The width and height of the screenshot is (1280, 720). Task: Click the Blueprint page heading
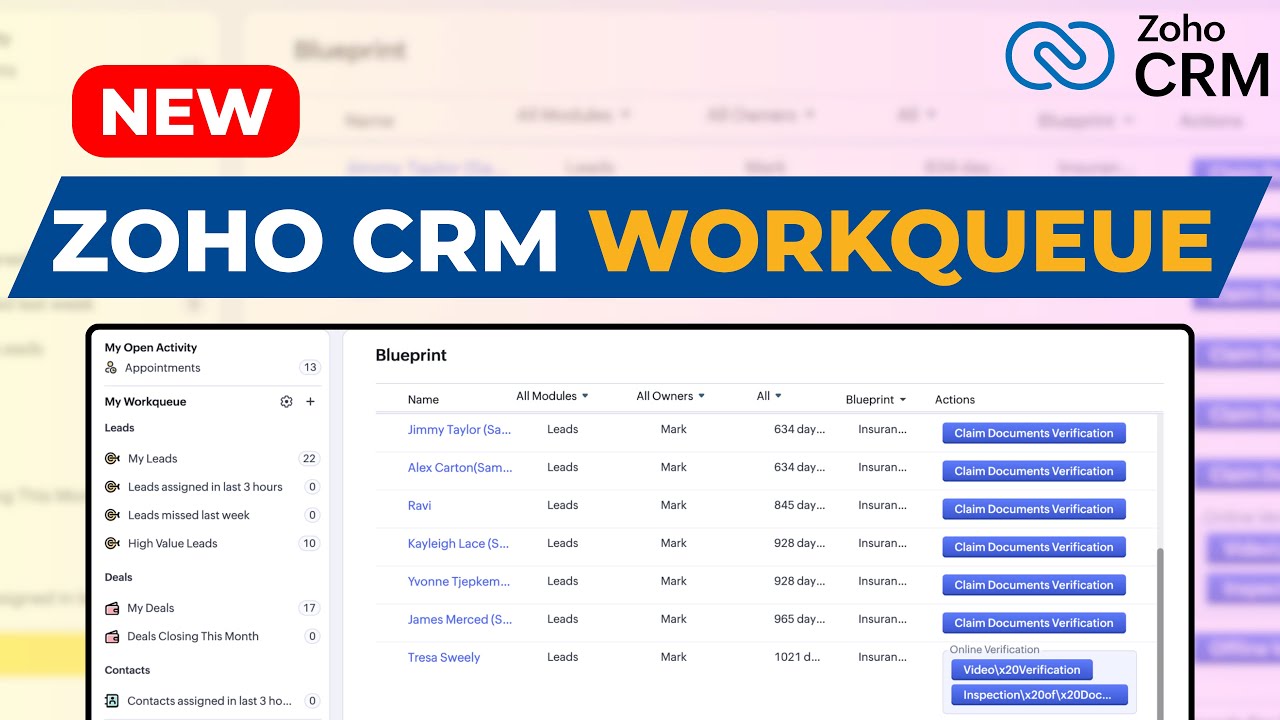(x=411, y=355)
